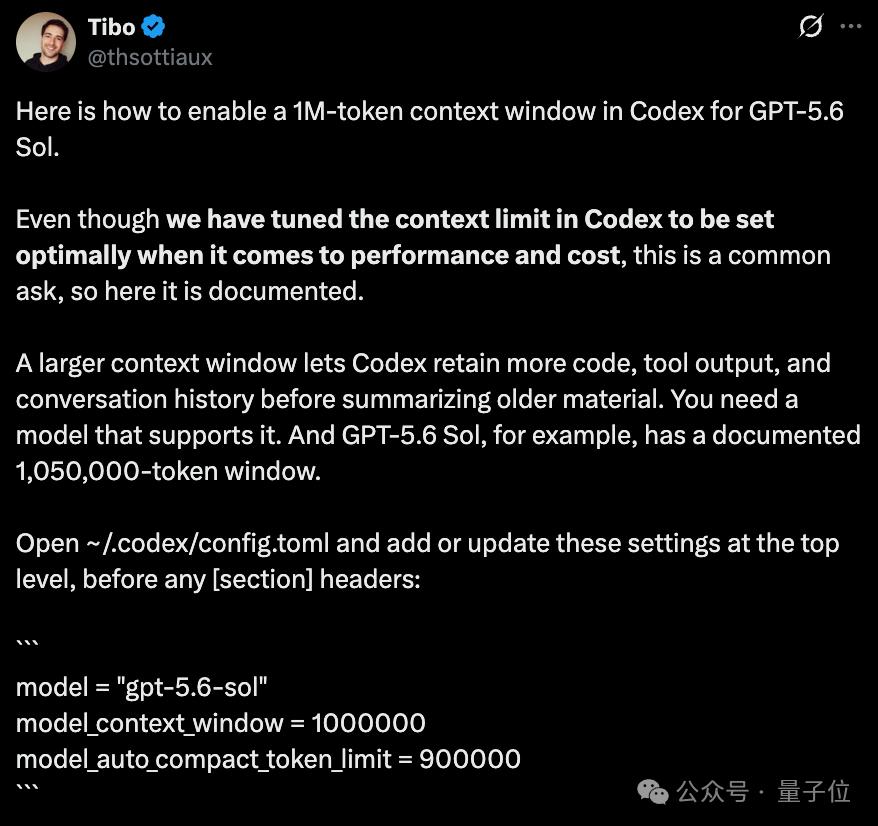The height and width of the screenshot is (826, 878).
Task: Click the blue verified badge
Action: point(153,26)
